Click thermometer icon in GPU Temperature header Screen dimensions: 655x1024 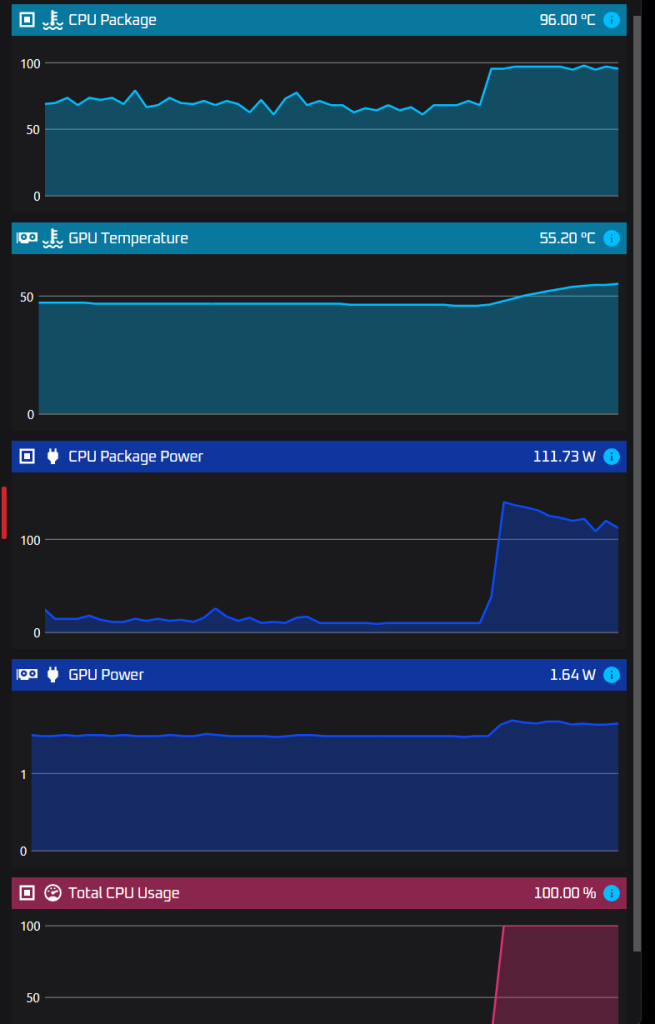(x=52, y=238)
